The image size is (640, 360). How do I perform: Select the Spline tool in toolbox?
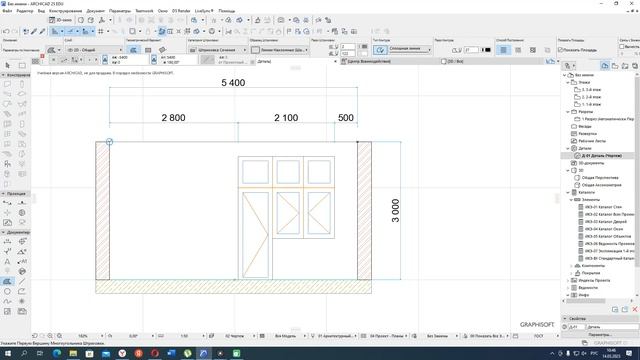pos(7,301)
